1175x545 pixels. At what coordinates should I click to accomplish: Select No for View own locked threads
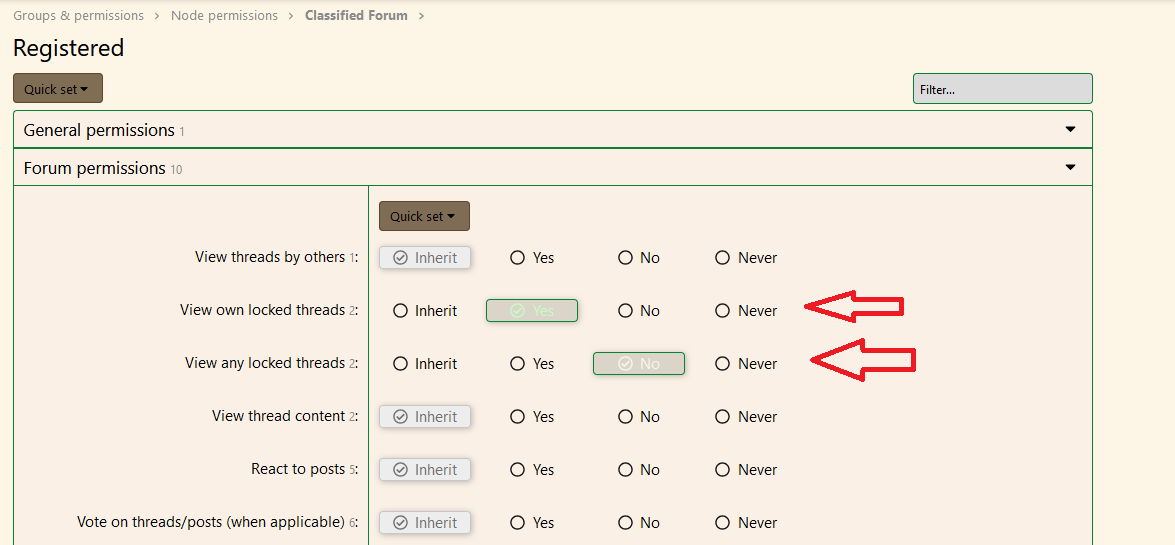(x=638, y=310)
